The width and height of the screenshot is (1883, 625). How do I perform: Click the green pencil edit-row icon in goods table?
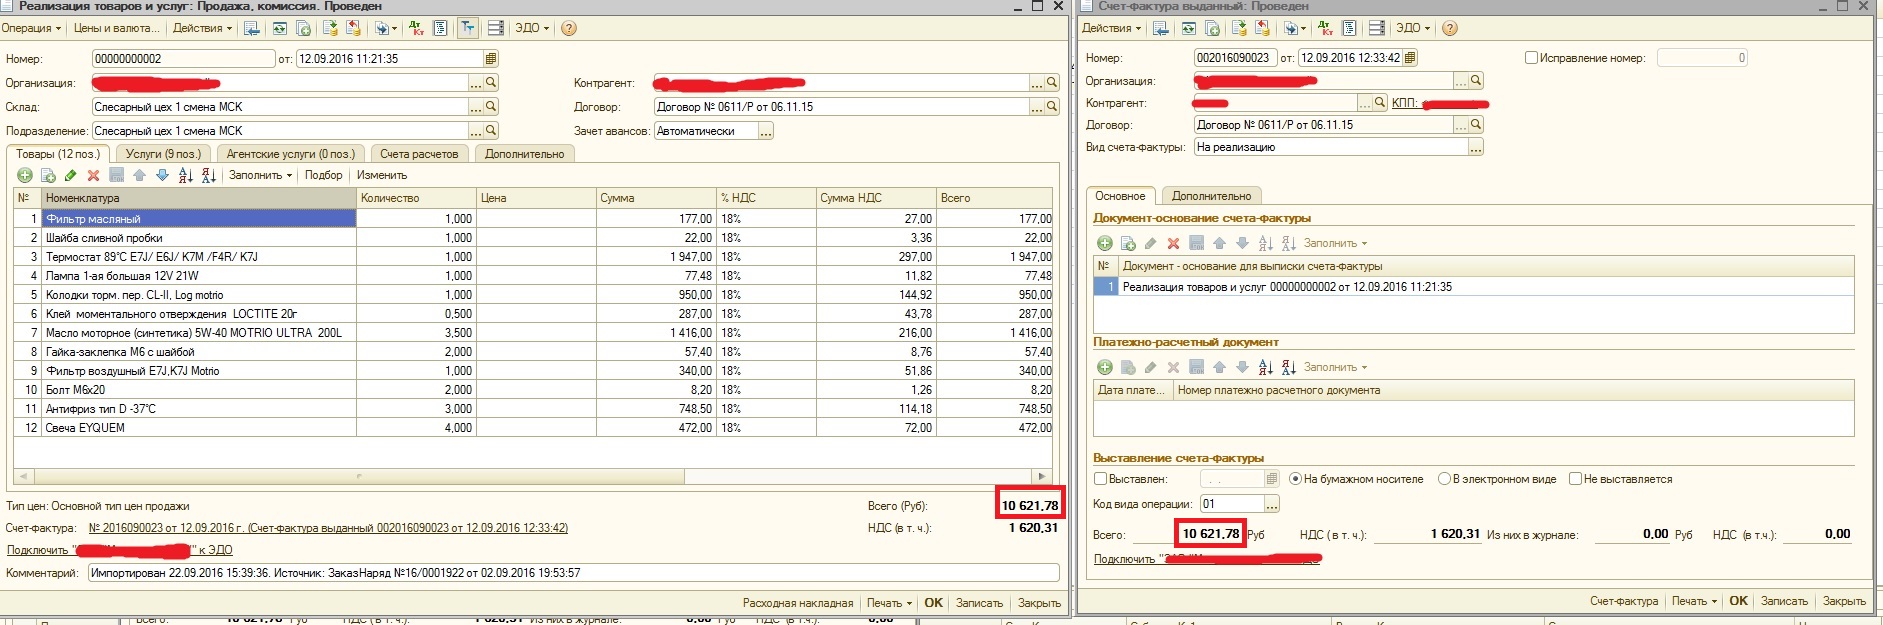click(71, 175)
